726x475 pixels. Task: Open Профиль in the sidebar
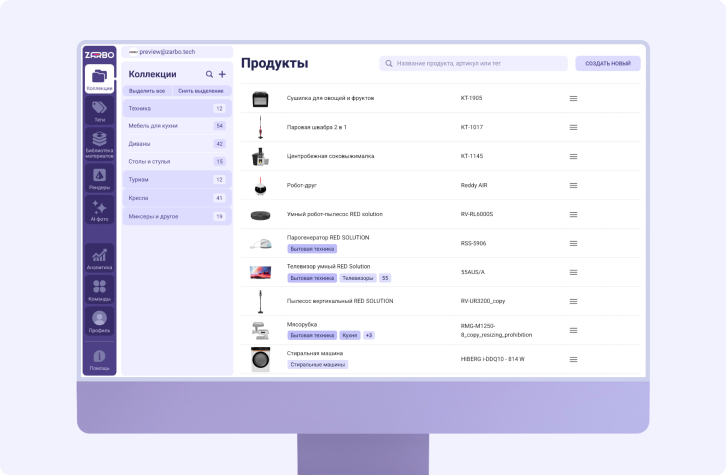pyautogui.click(x=99, y=322)
